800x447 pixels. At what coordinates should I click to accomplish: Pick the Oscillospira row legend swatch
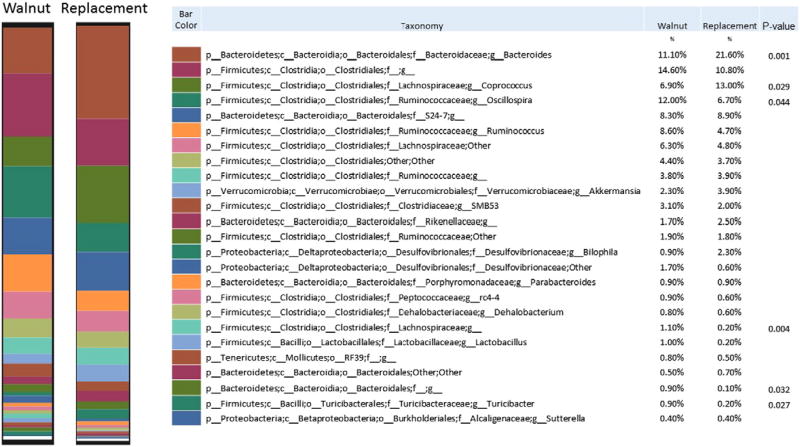pos(186,100)
